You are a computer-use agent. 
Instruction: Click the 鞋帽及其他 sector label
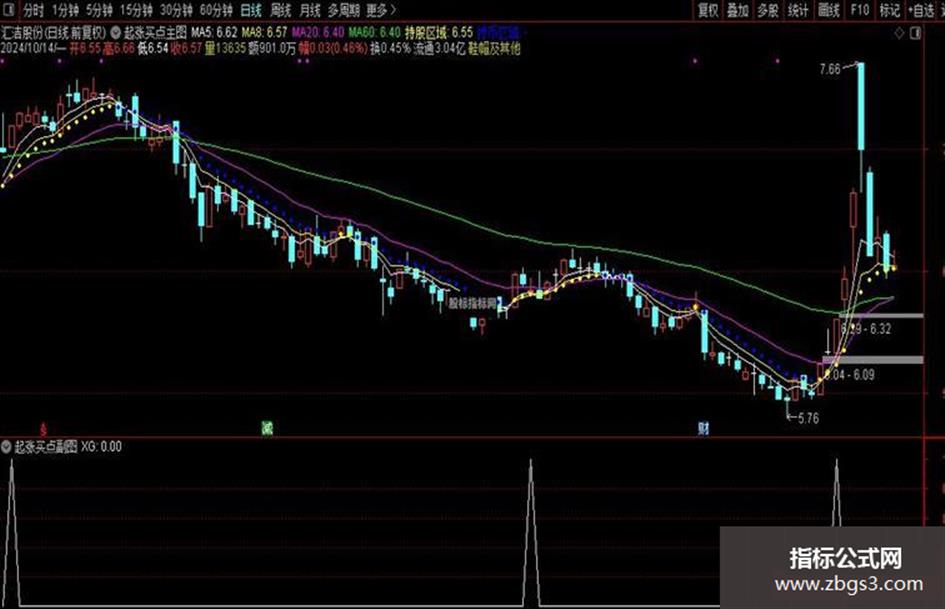pyautogui.click(x=494, y=48)
